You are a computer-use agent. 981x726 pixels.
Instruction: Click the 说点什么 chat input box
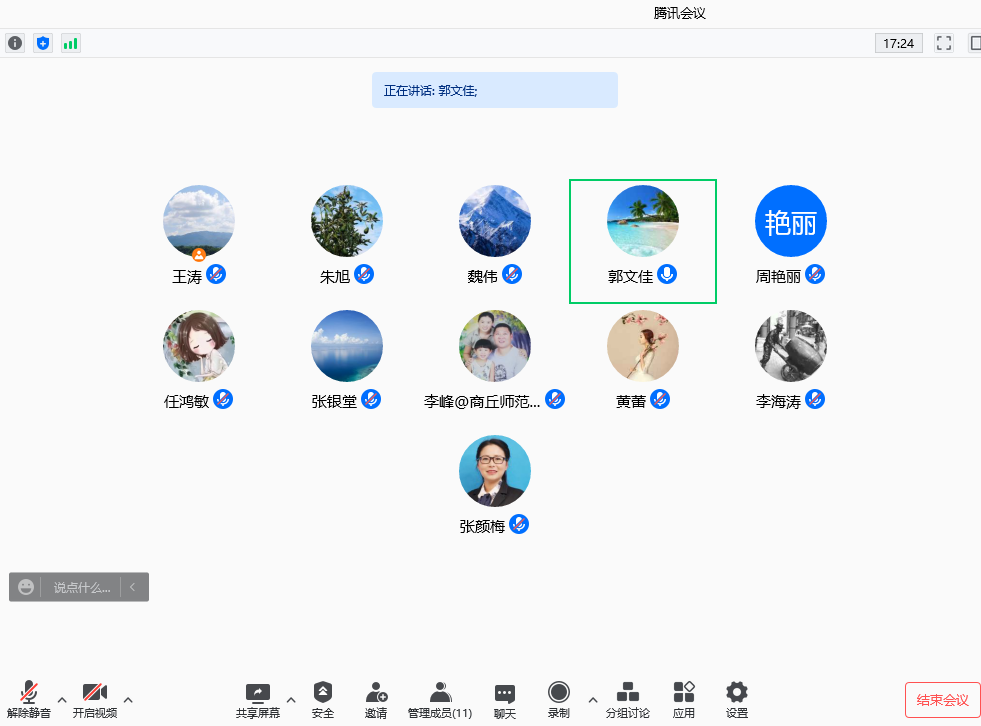click(82, 588)
